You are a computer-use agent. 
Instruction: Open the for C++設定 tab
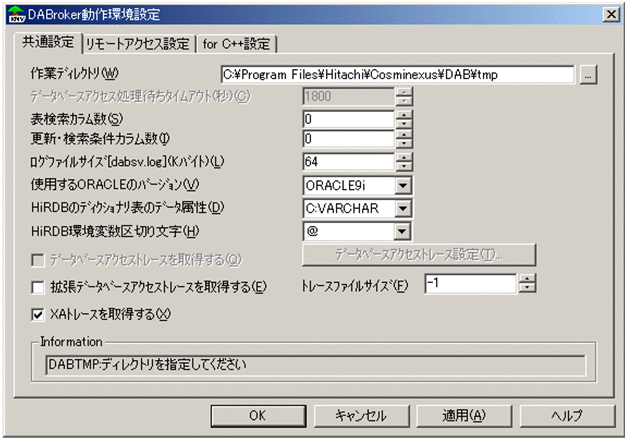[x=236, y=44]
